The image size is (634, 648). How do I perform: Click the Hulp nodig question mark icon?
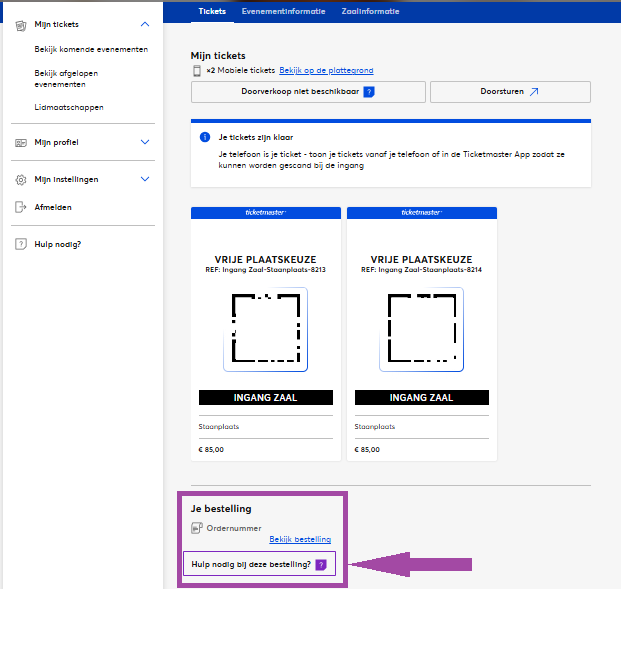[x=21, y=244]
